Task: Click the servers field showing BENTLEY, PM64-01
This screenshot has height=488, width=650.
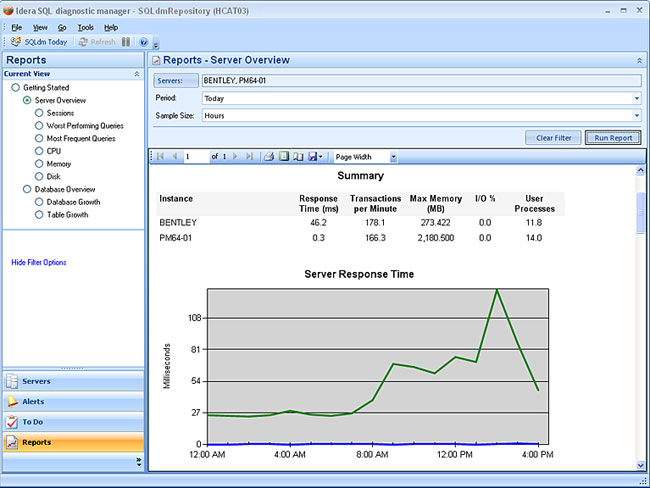Action: click(x=422, y=80)
